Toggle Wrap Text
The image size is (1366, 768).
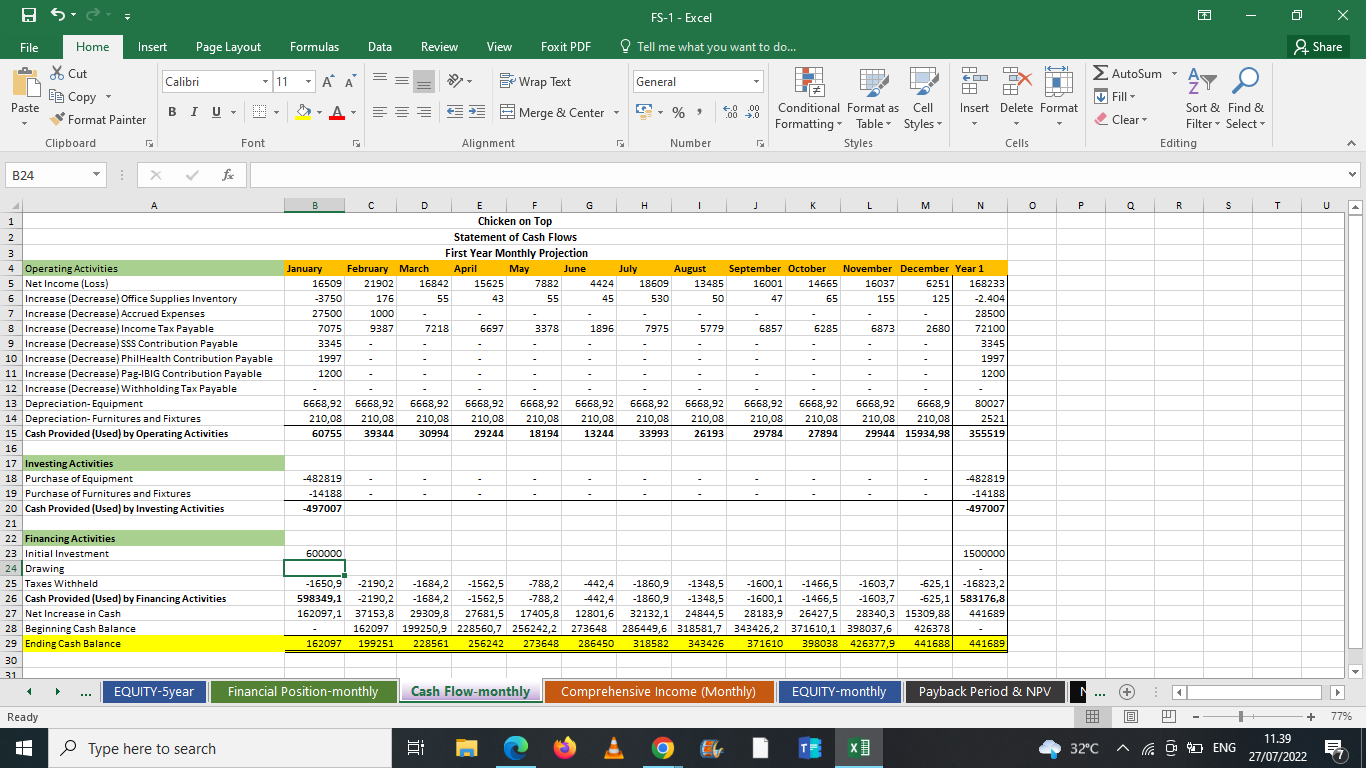pyautogui.click(x=535, y=82)
